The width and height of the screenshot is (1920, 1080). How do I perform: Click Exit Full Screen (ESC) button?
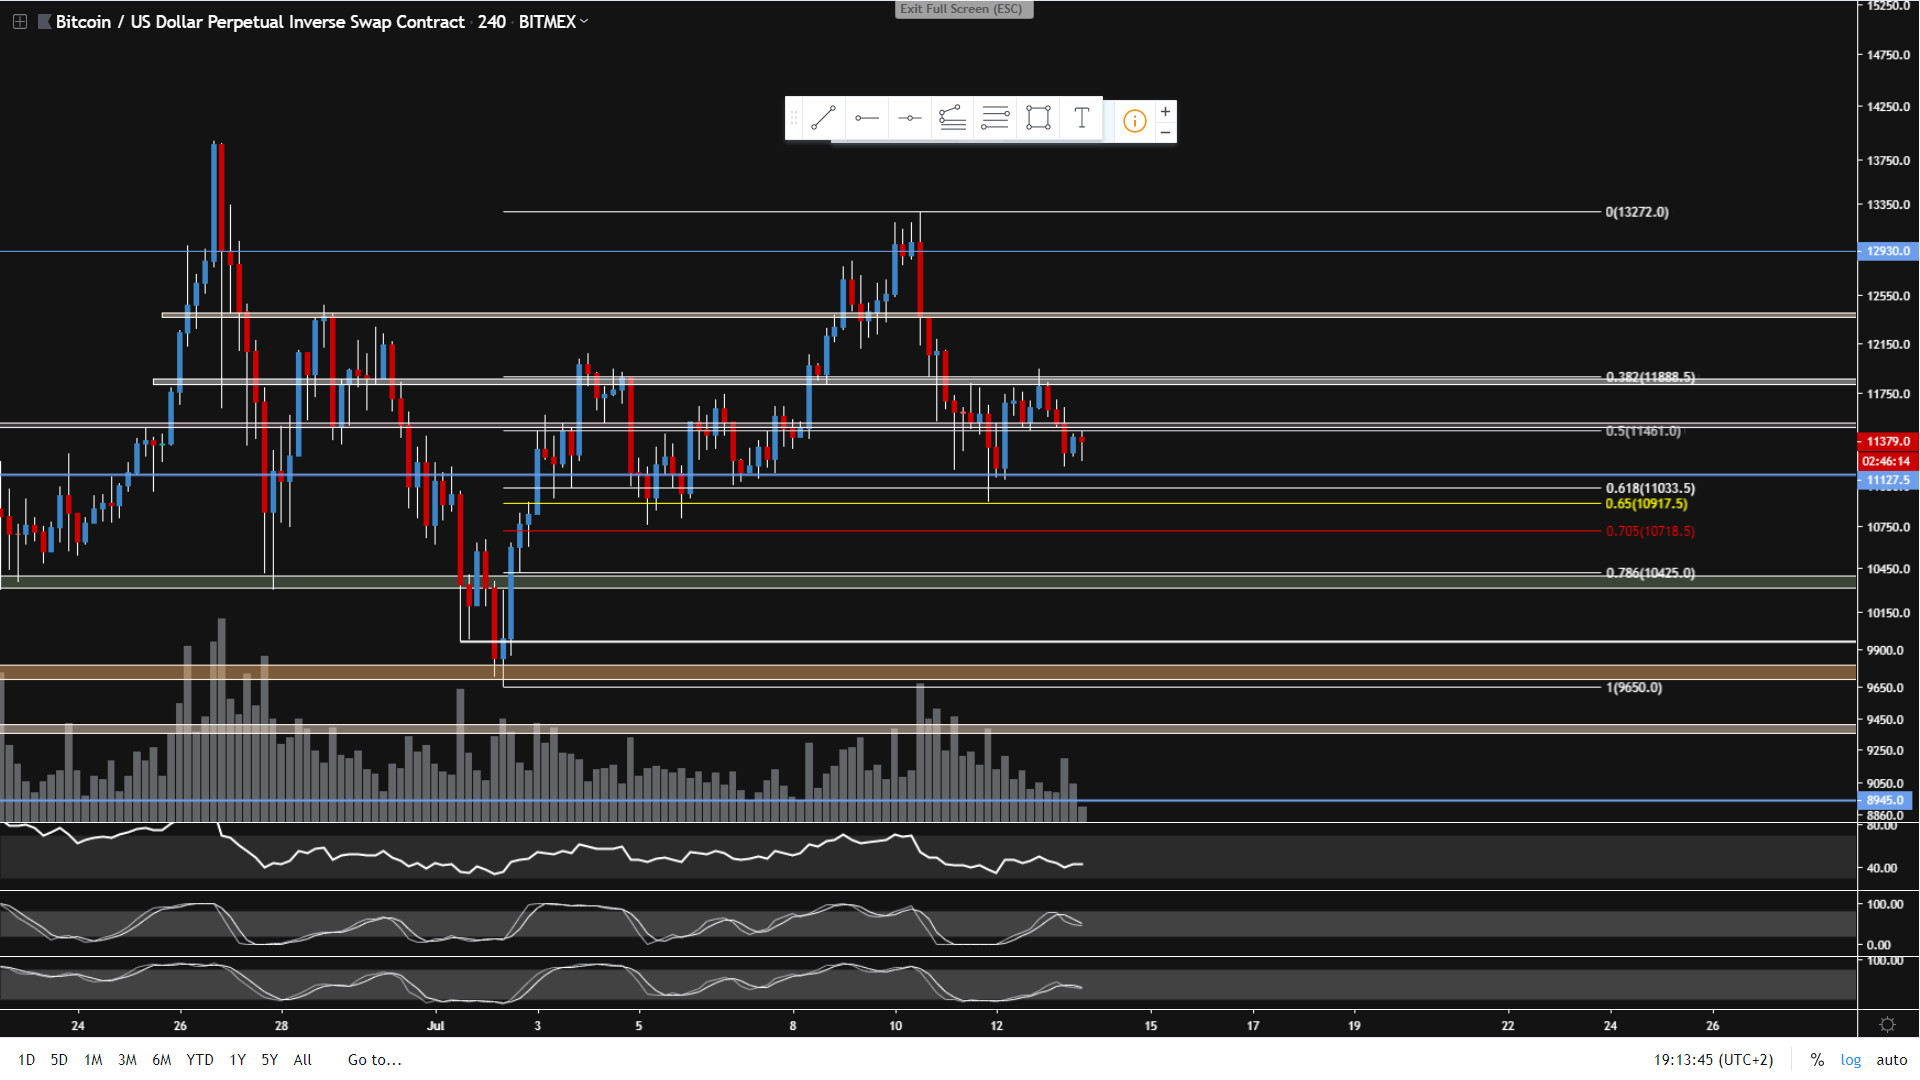[x=962, y=9]
